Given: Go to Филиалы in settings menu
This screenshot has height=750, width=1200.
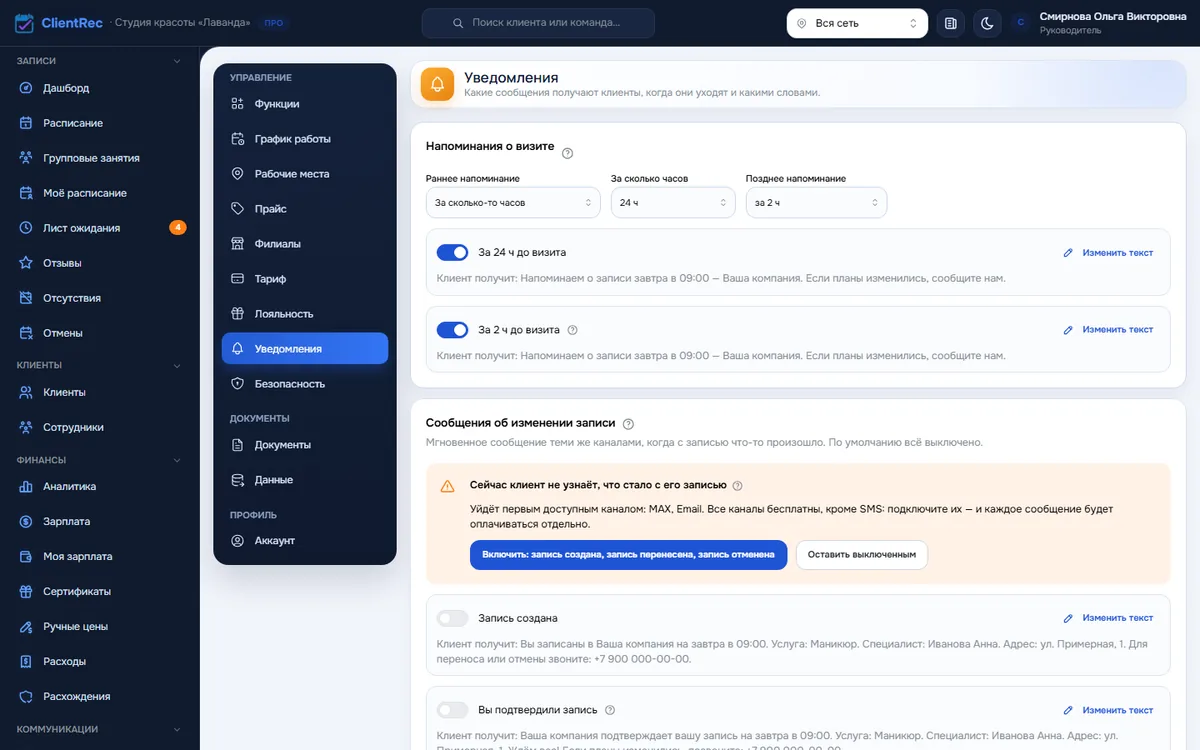Looking at the screenshot, I should [x=305, y=244].
